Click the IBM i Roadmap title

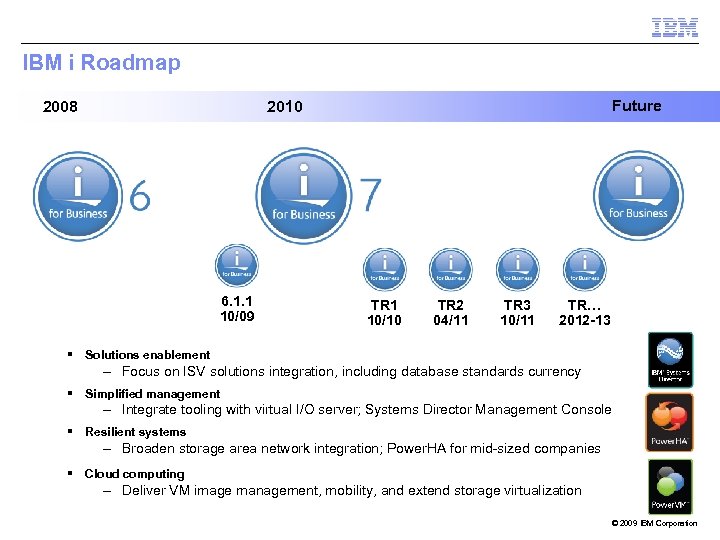[101, 63]
